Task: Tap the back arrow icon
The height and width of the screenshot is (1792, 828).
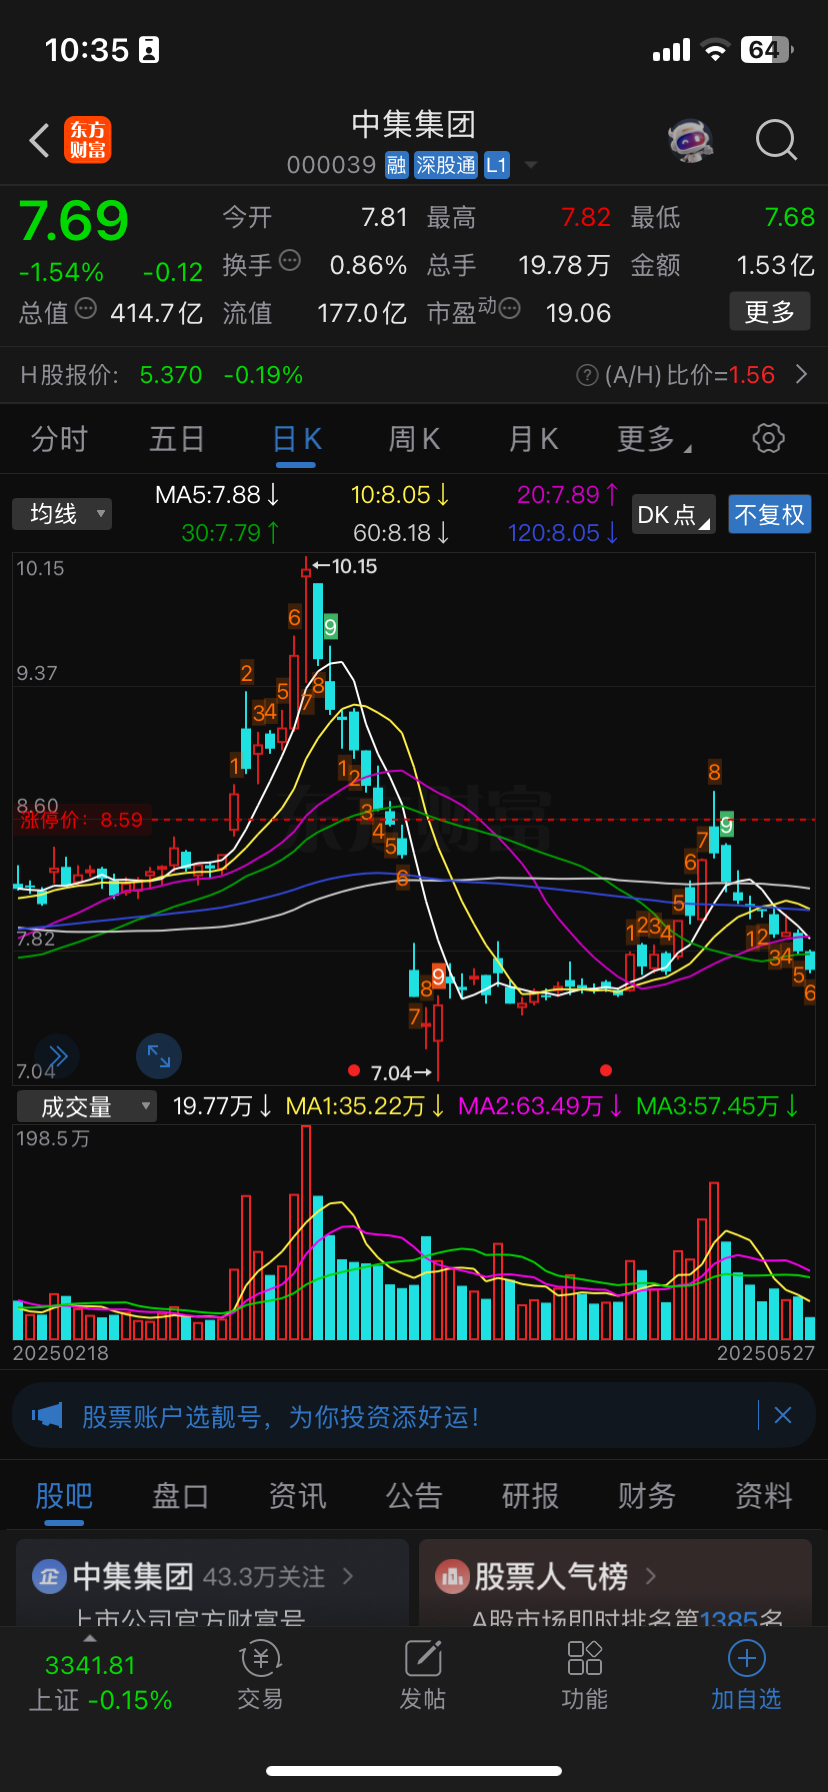Action: coord(39,141)
